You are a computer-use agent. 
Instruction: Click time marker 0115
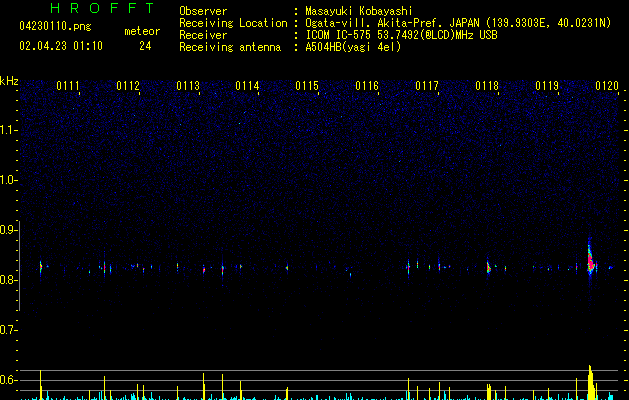click(x=307, y=86)
